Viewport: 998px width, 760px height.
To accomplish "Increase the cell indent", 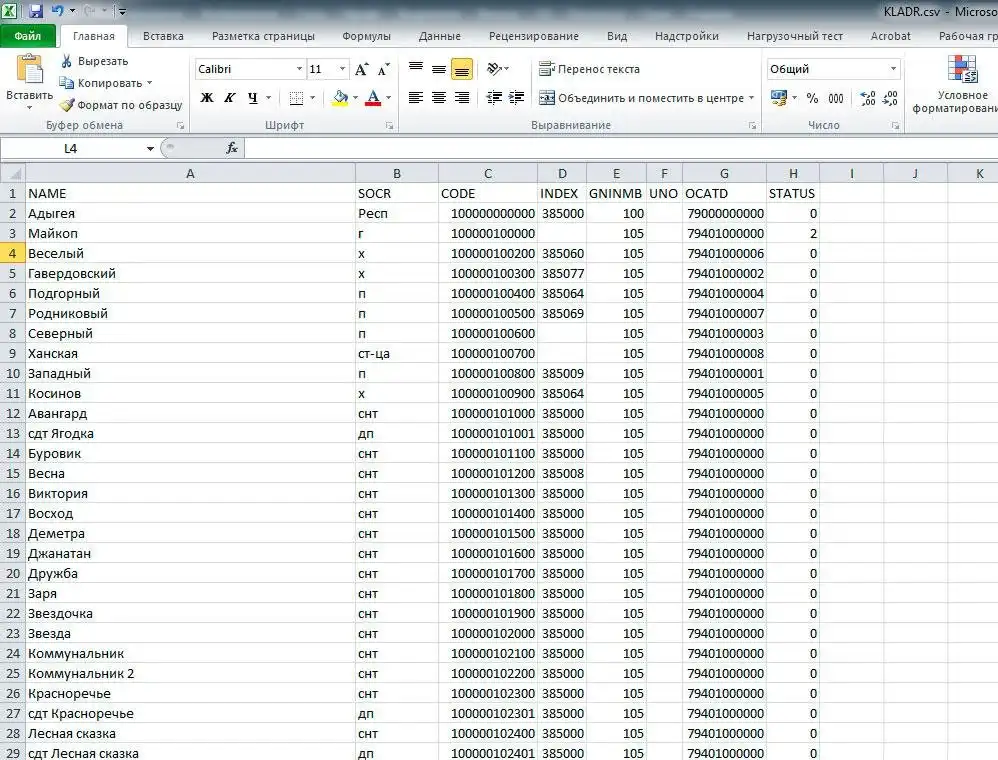I will click(517, 97).
